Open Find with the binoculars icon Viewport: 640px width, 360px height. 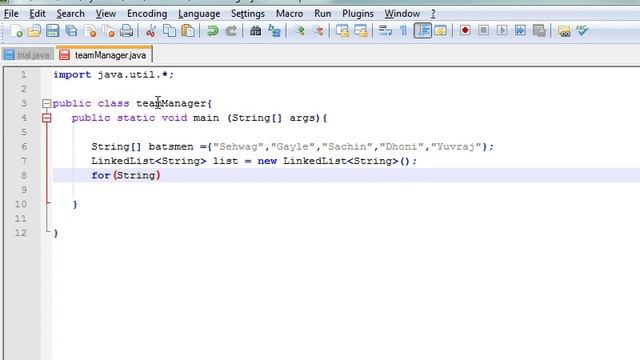pyautogui.click(x=256, y=31)
